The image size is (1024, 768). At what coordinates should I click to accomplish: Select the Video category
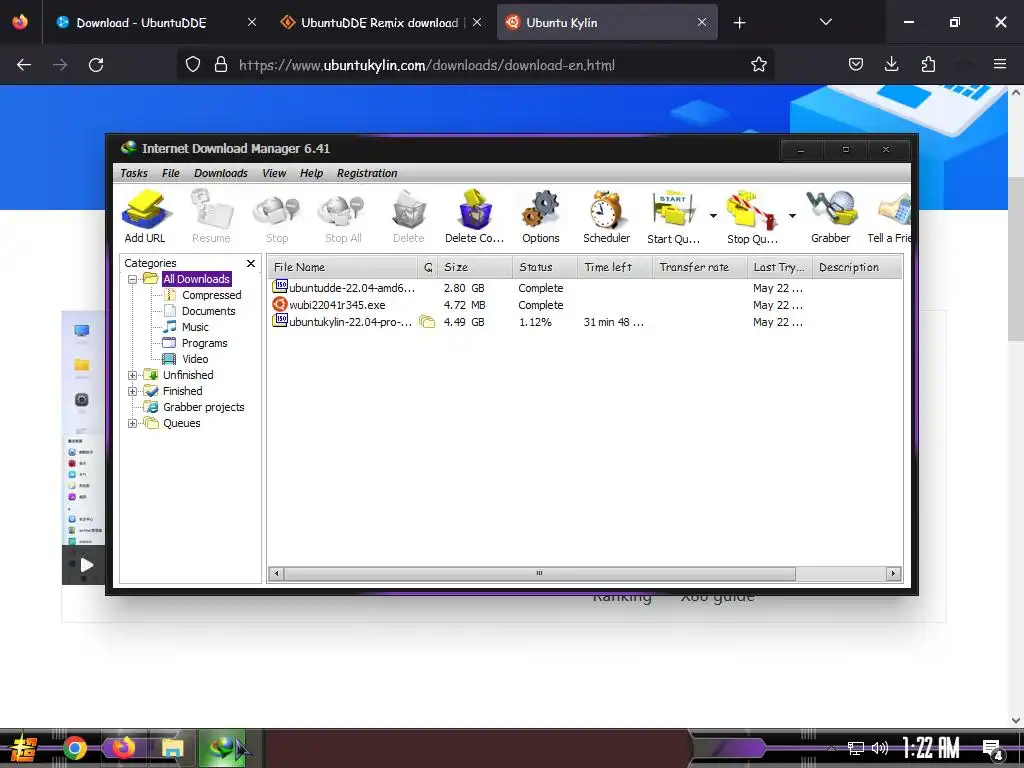click(195, 359)
